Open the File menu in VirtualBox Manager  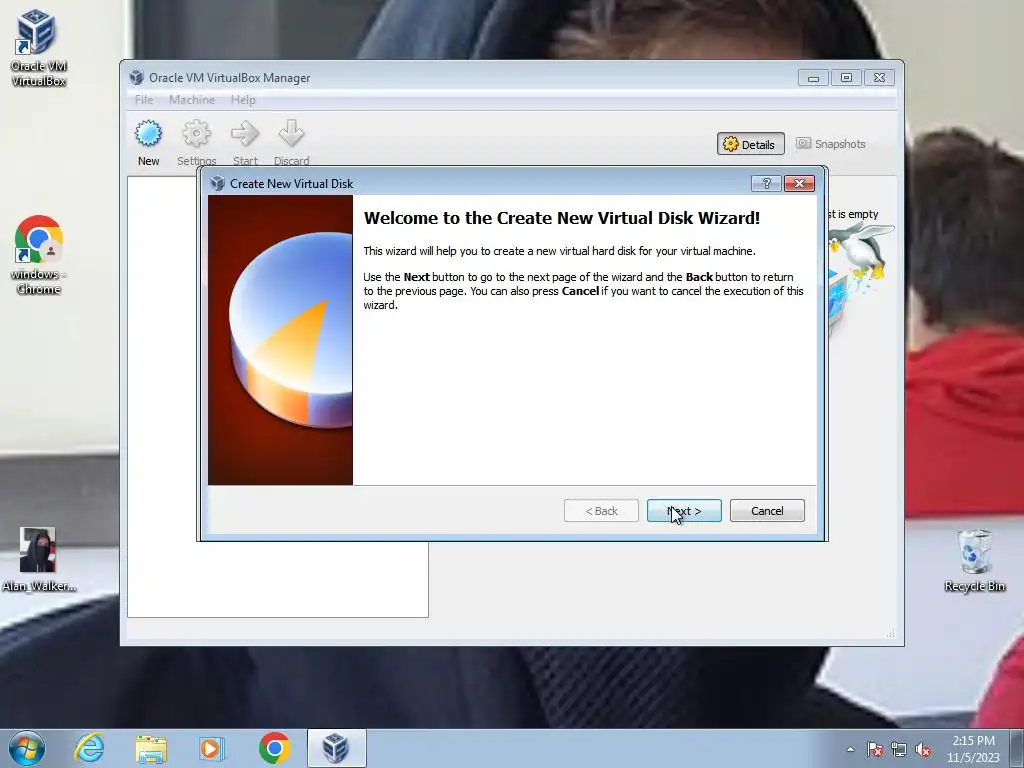[x=144, y=100]
